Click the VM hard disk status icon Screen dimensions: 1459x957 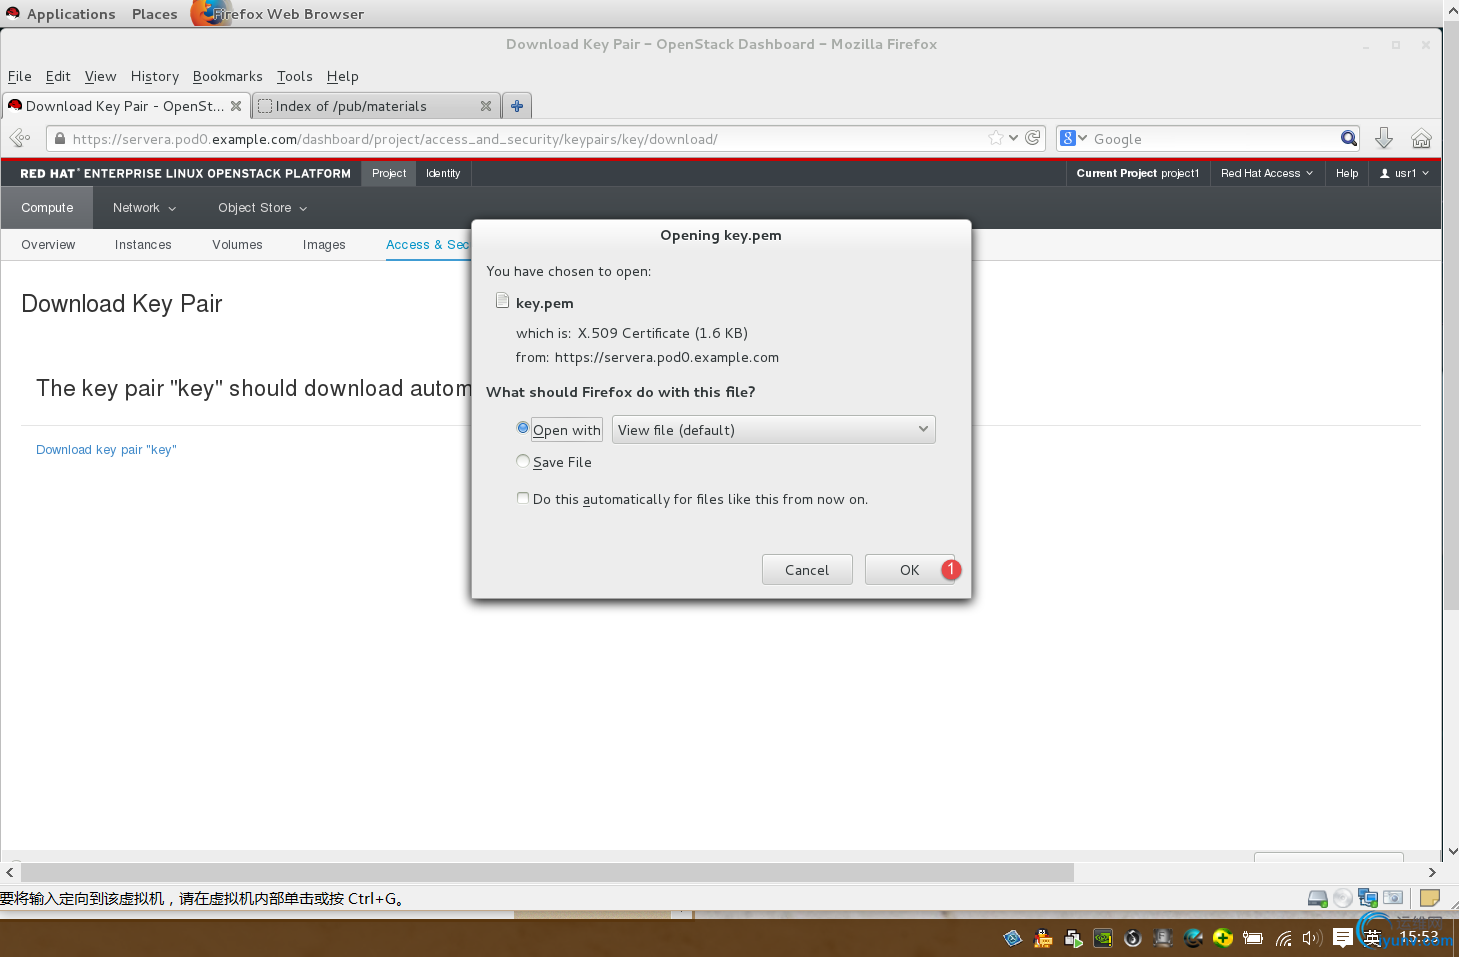1318,898
